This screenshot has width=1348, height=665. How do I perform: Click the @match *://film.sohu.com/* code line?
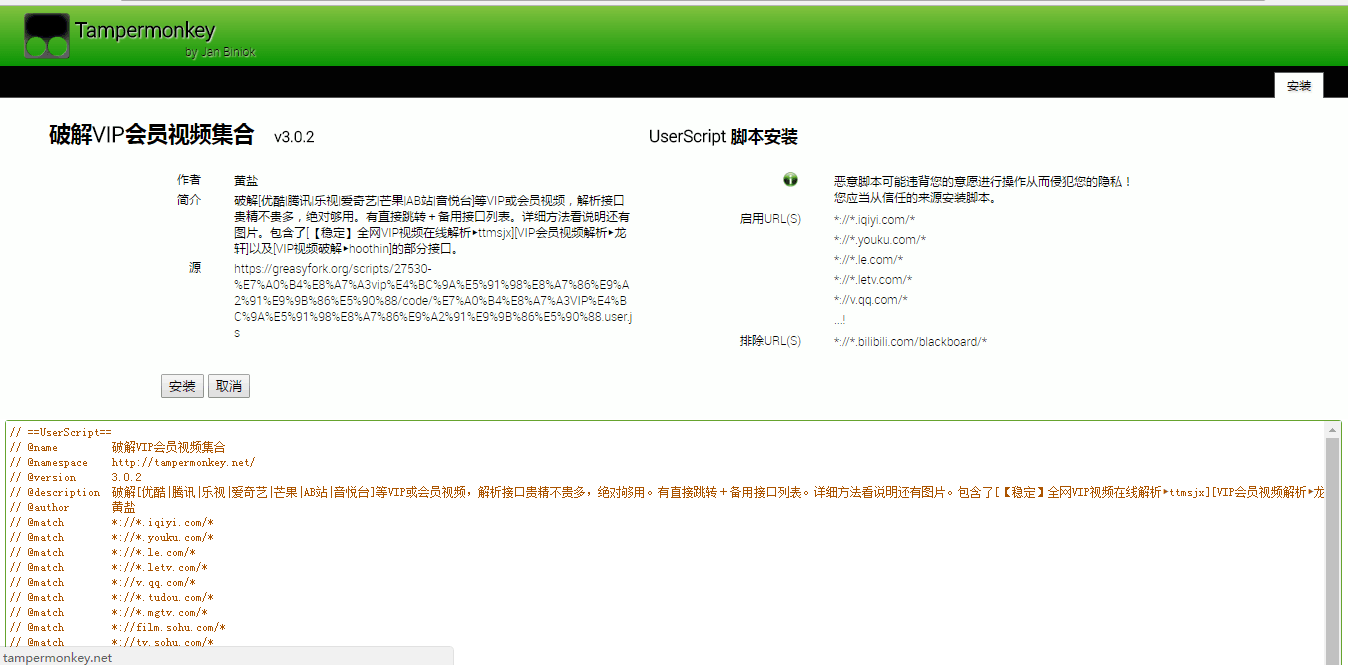(x=118, y=627)
